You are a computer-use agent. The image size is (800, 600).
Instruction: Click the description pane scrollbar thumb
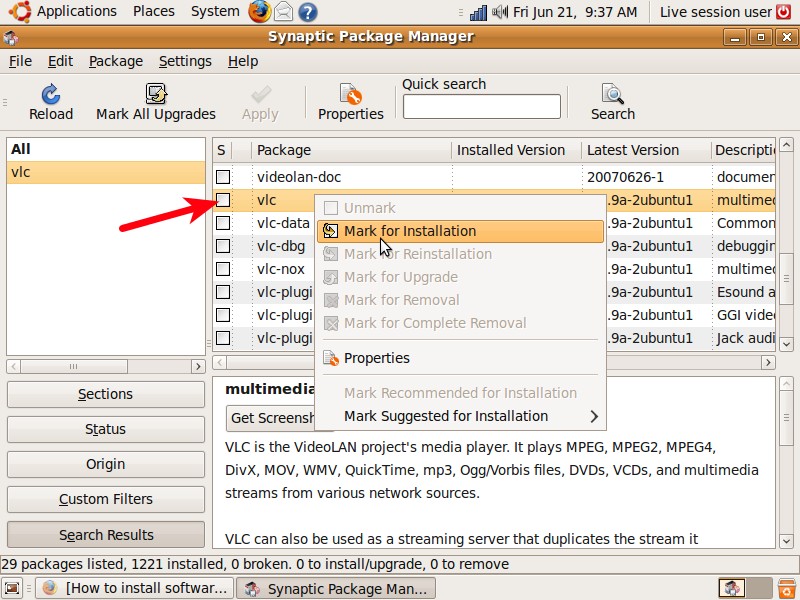(786, 418)
